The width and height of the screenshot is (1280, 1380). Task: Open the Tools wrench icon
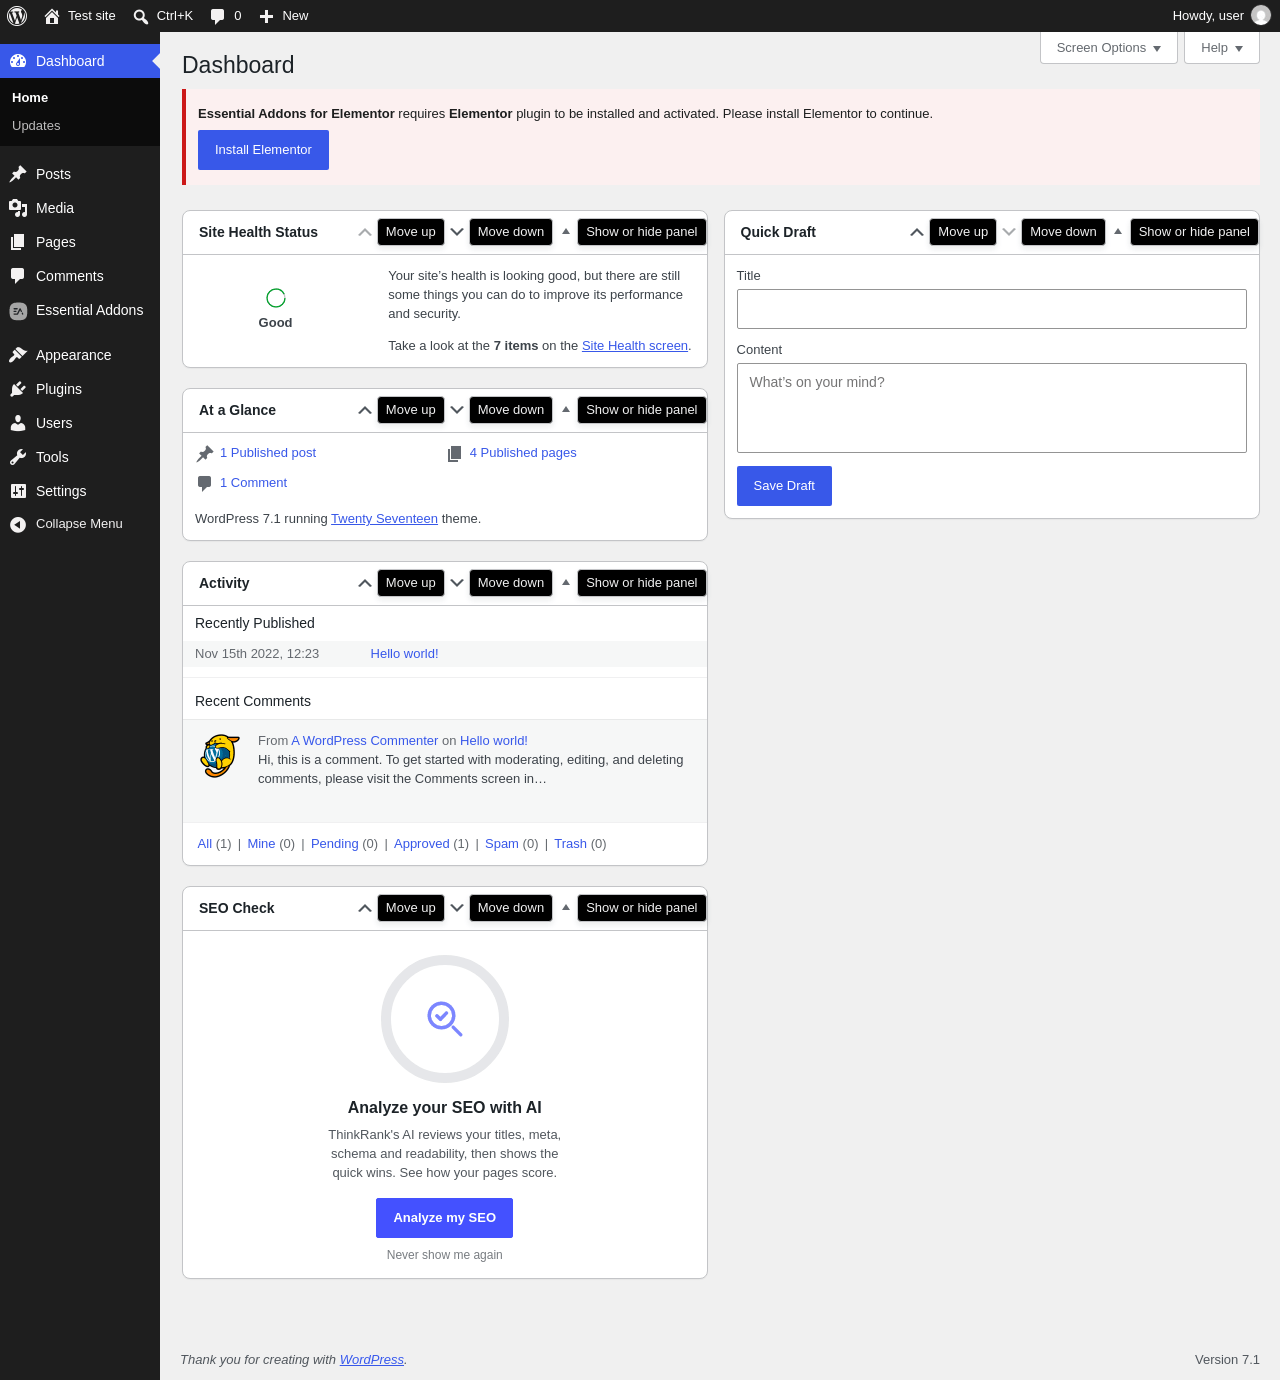click(x=18, y=457)
